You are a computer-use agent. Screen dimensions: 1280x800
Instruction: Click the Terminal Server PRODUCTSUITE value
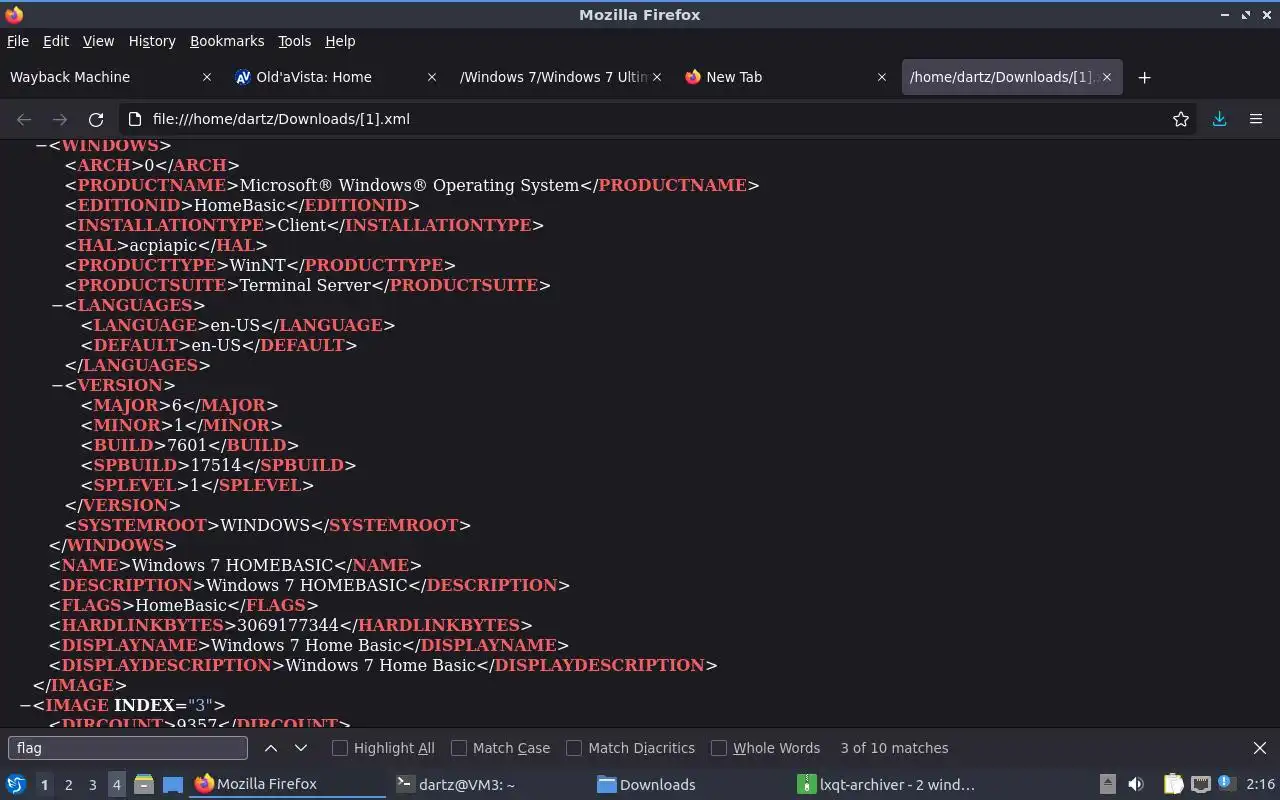(306, 285)
